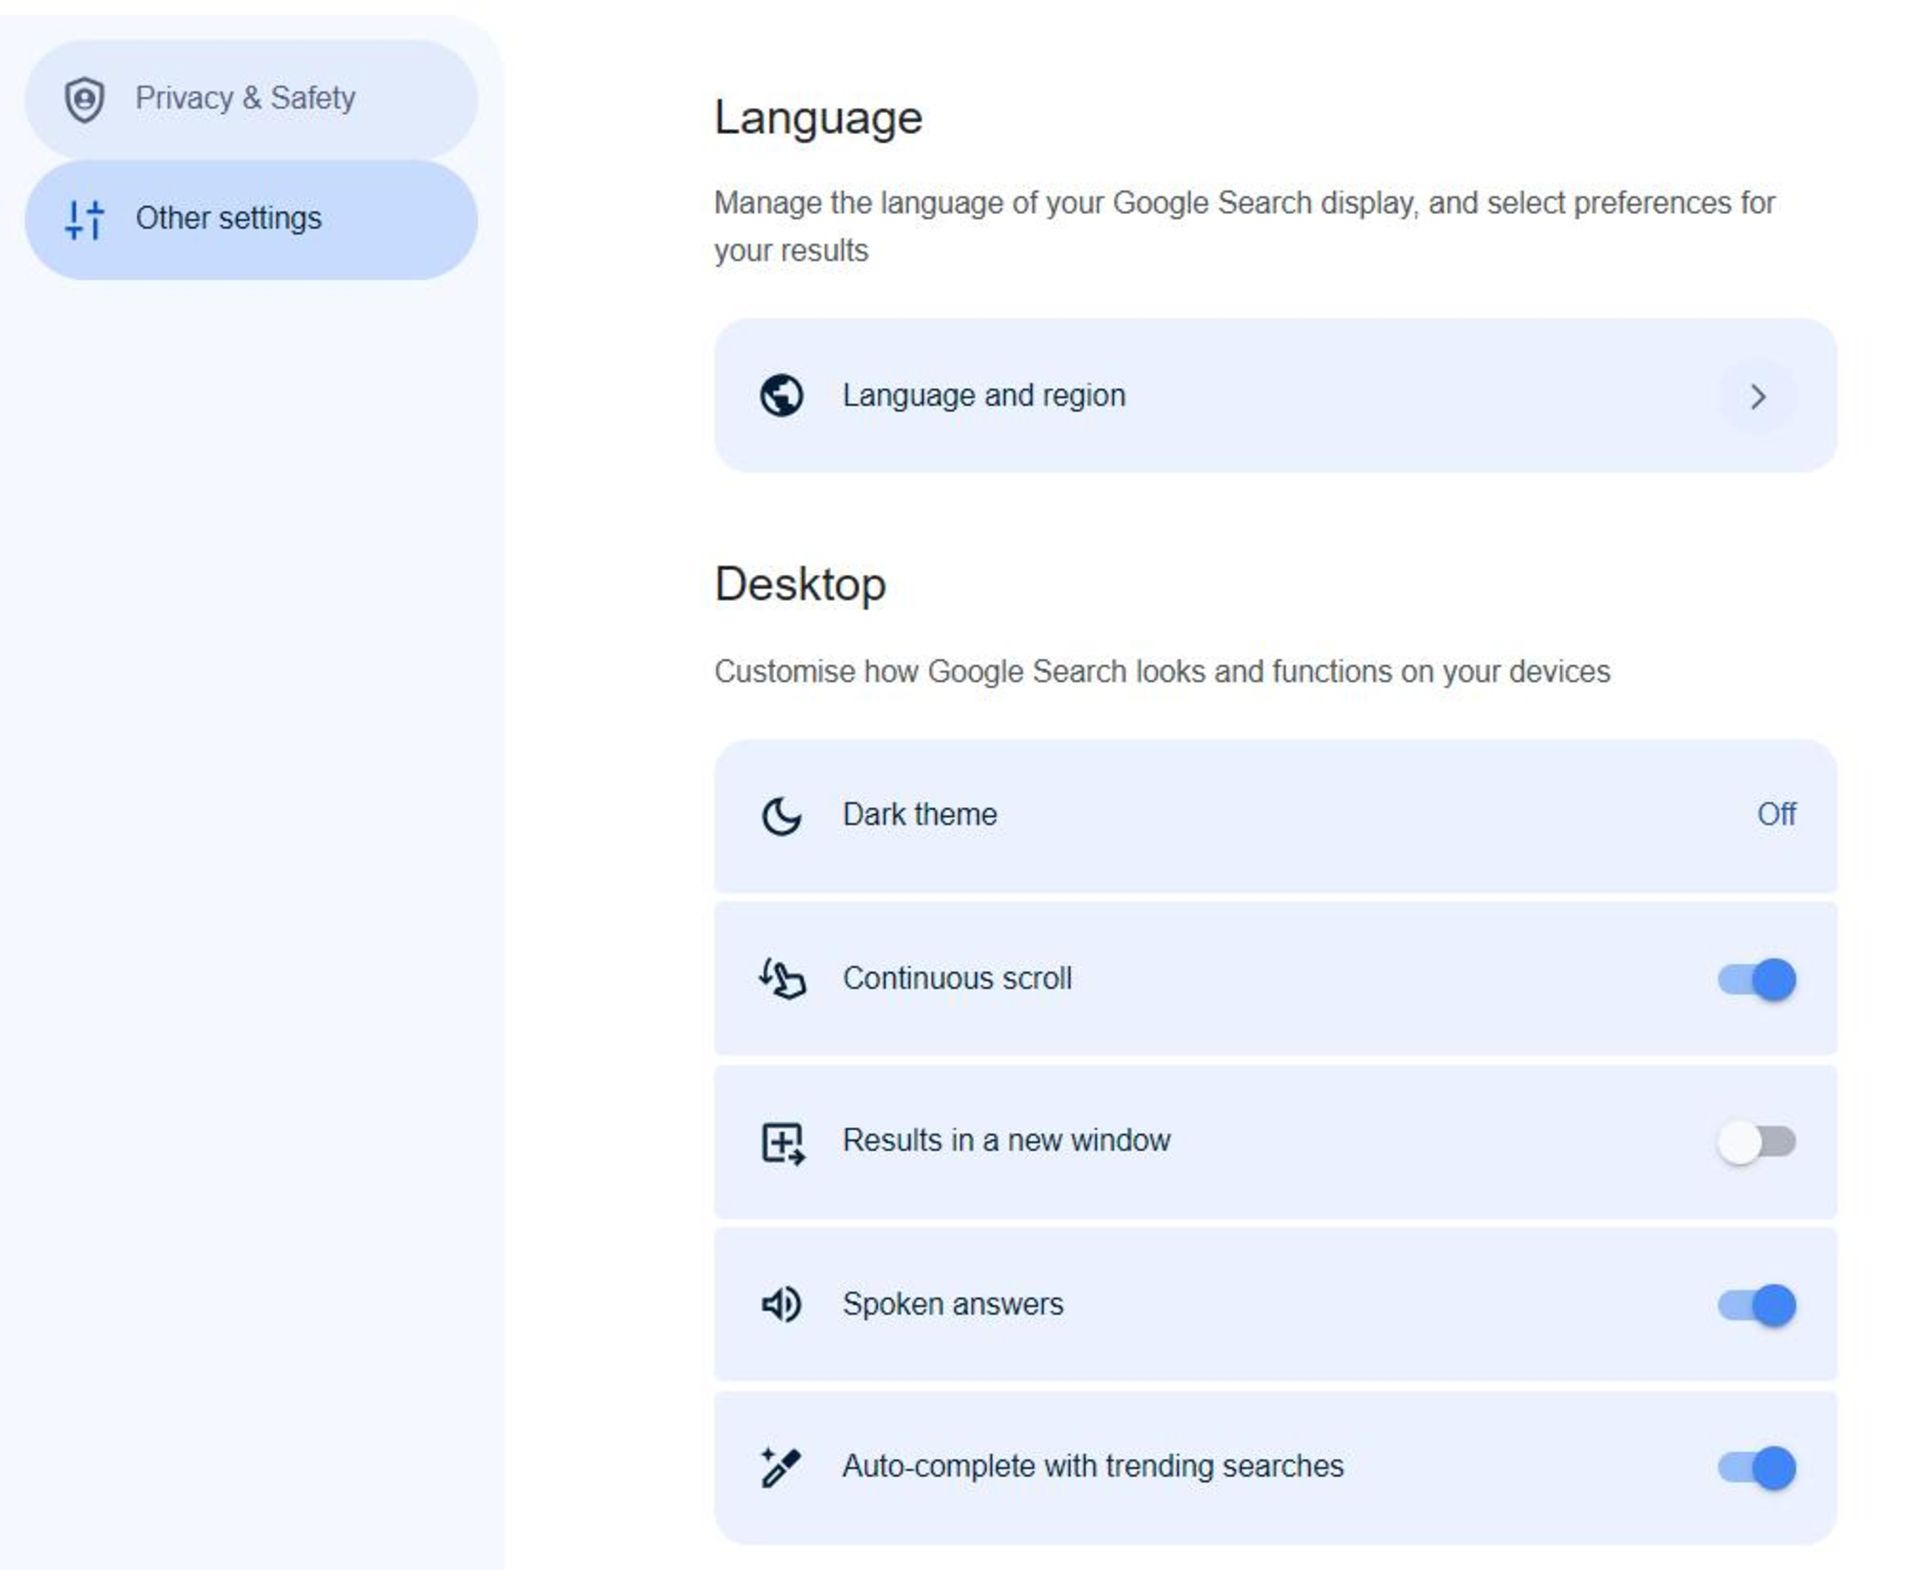Click the Dark theme moon icon
Image resolution: width=1920 pixels, height=1570 pixels.
pos(781,815)
